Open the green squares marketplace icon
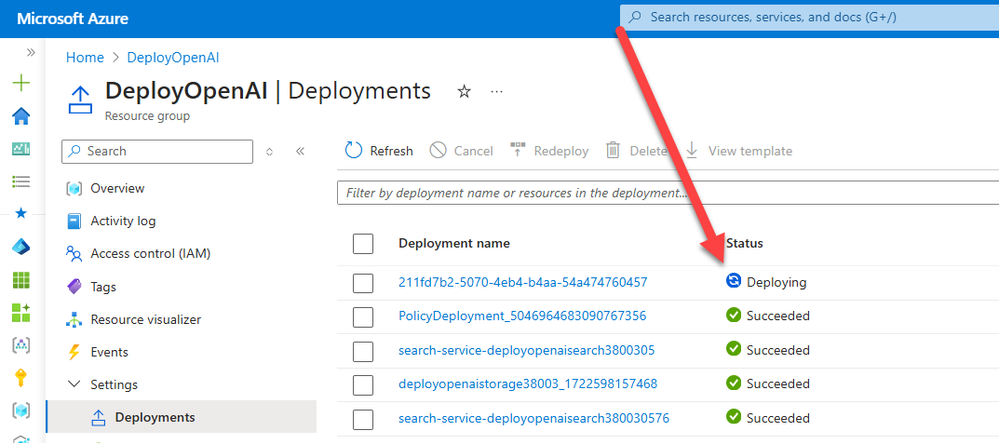Screen dimensions: 999x443 [x=21, y=312]
